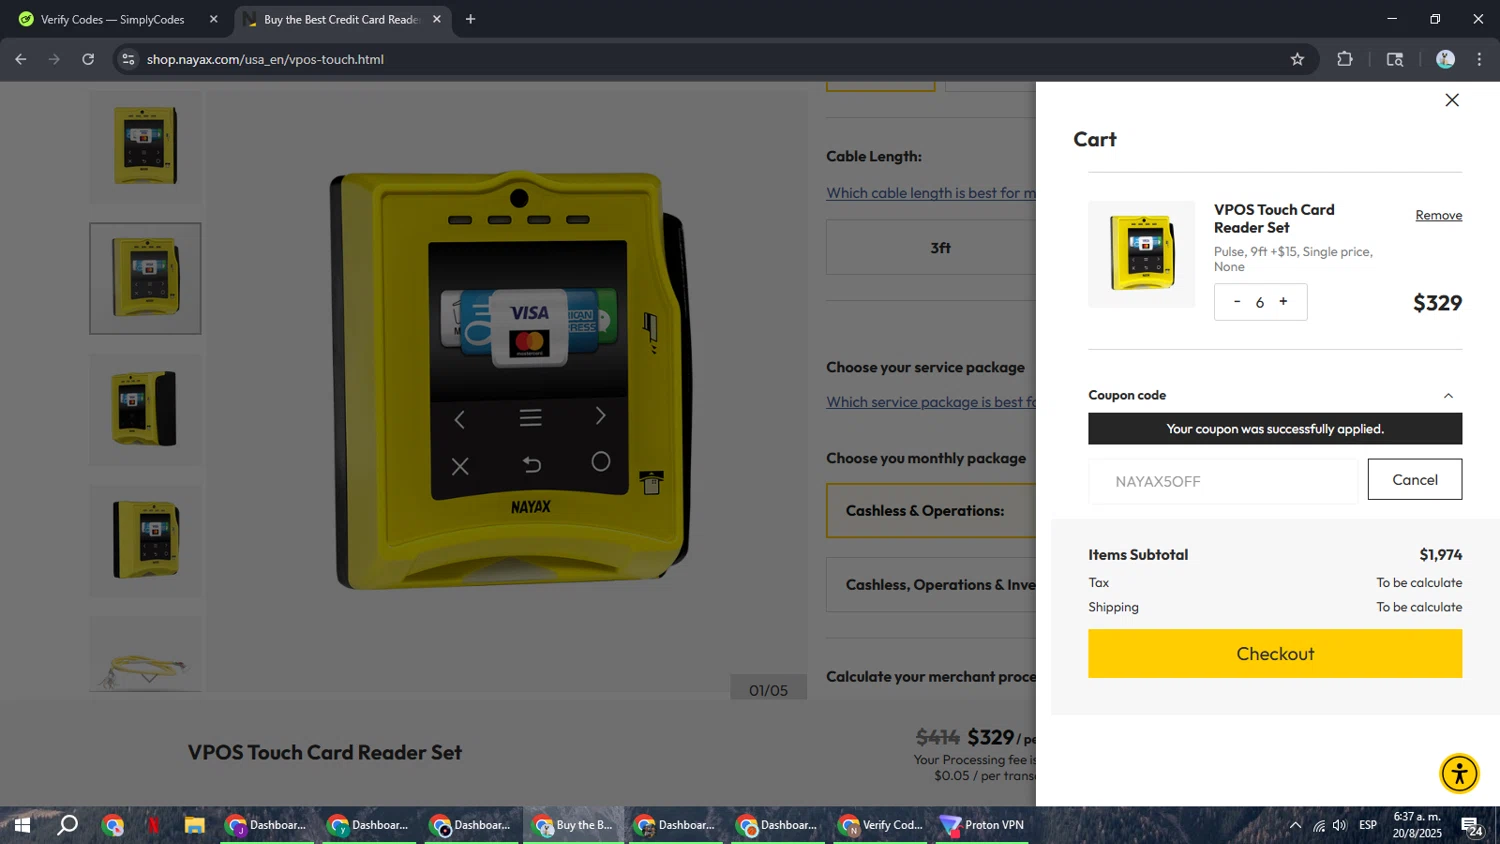Bookmark this page with star icon
This screenshot has height=844, width=1500.
pos(1297,59)
